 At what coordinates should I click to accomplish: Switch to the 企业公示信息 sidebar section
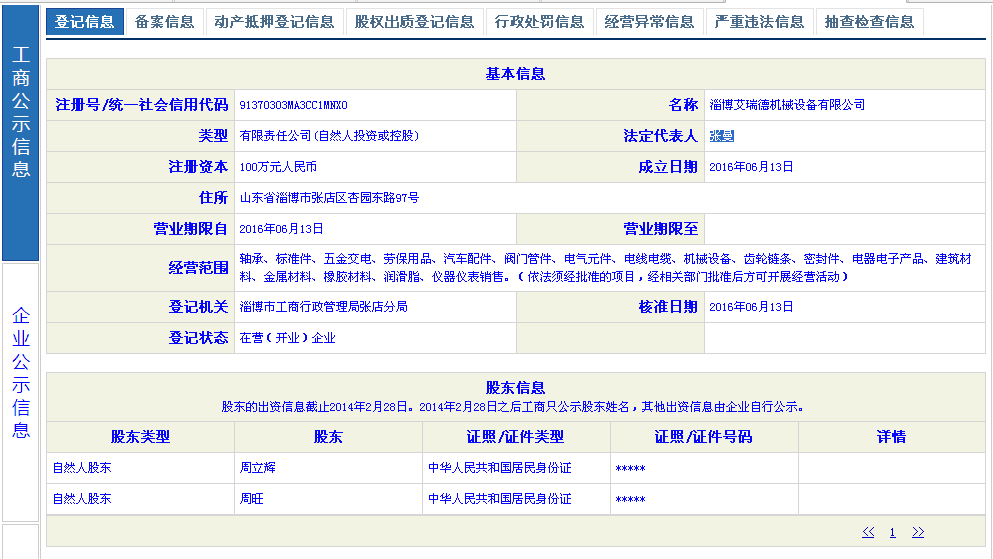coord(21,373)
